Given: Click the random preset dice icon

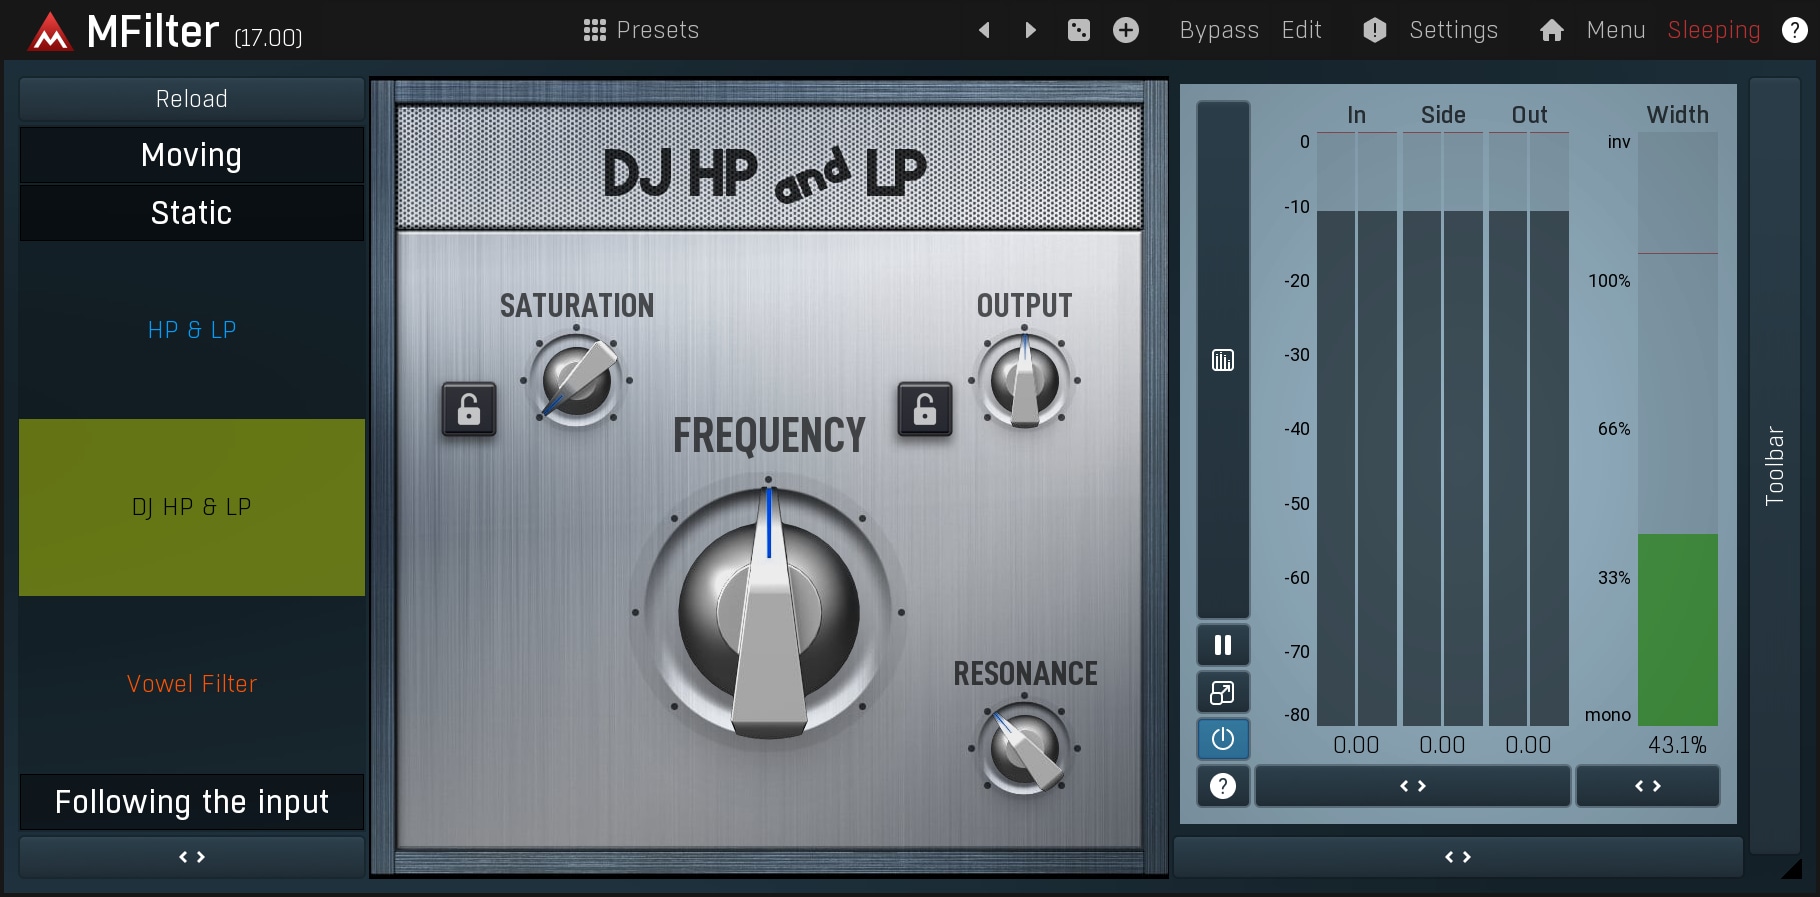Looking at the screenshot, I should coord(1079,30).
